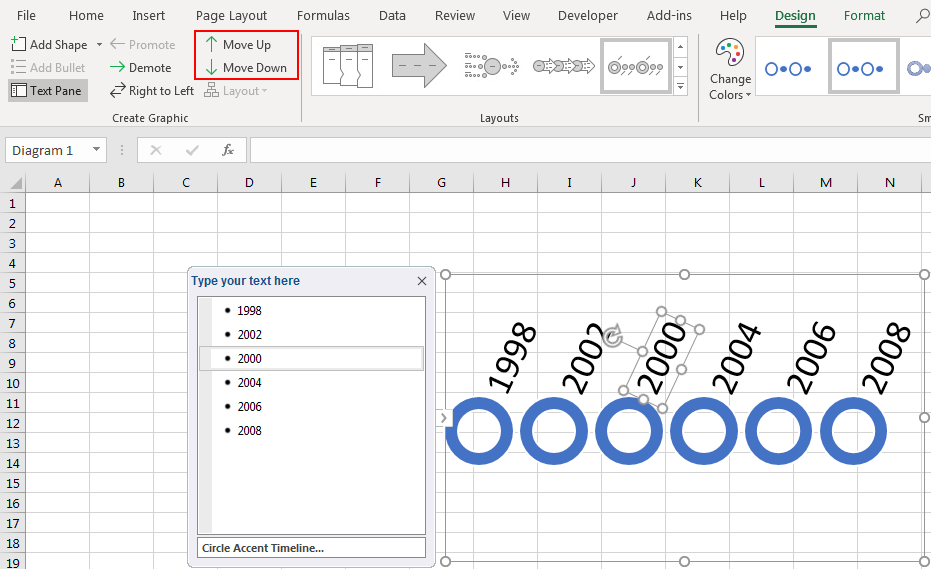Click the Add Shape button

click(x=49, y=45)
